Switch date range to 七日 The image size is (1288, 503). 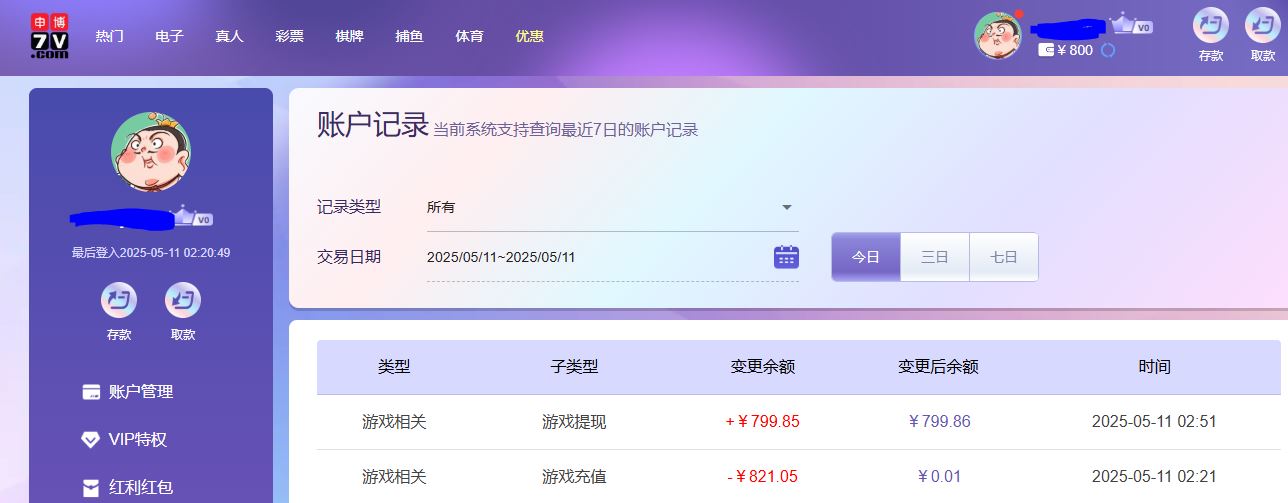[1003, 257]
